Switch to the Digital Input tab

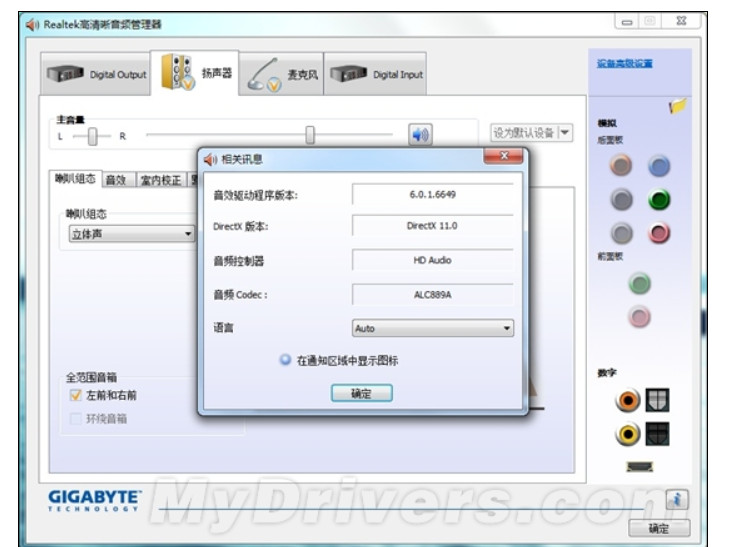(375, 74)
